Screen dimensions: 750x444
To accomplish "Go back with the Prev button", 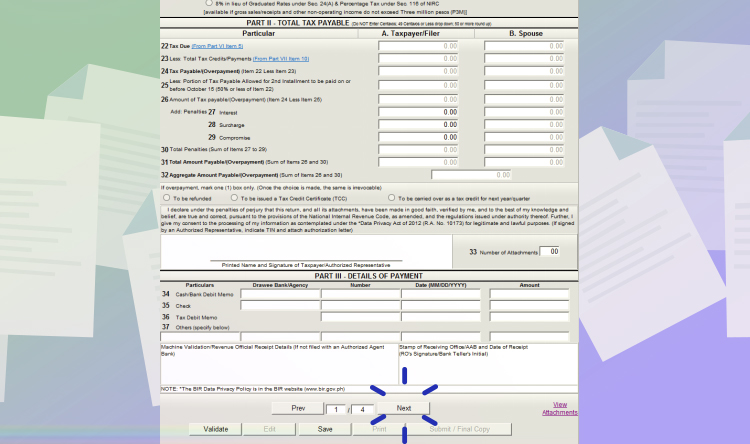I will coord(298,408).
